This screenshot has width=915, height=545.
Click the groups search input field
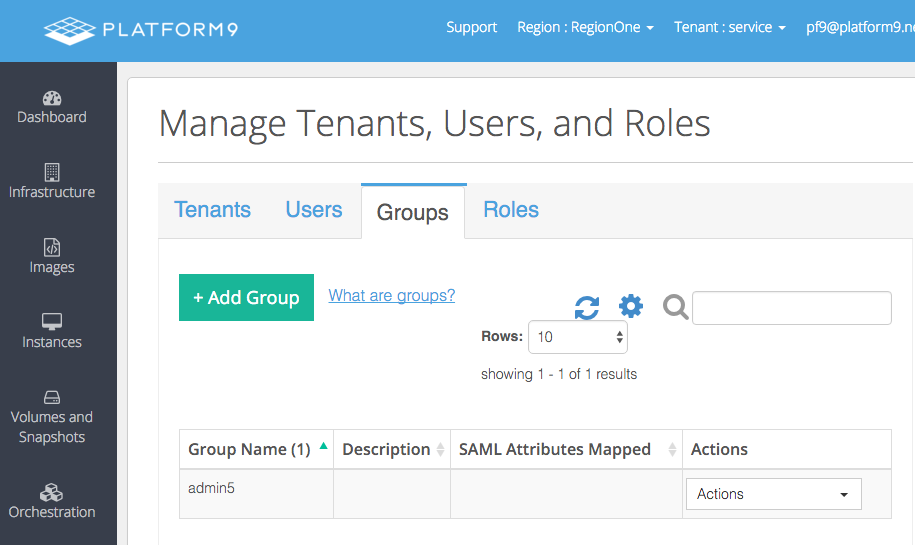(791, 308)
